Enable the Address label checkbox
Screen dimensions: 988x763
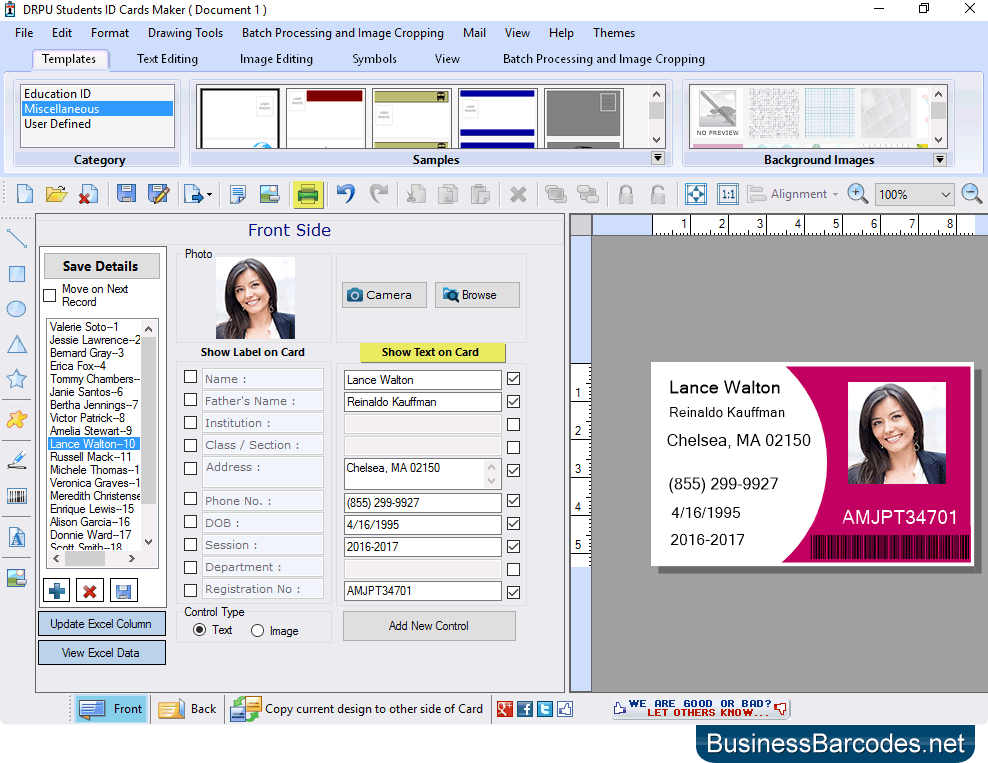tap(190, 468)
